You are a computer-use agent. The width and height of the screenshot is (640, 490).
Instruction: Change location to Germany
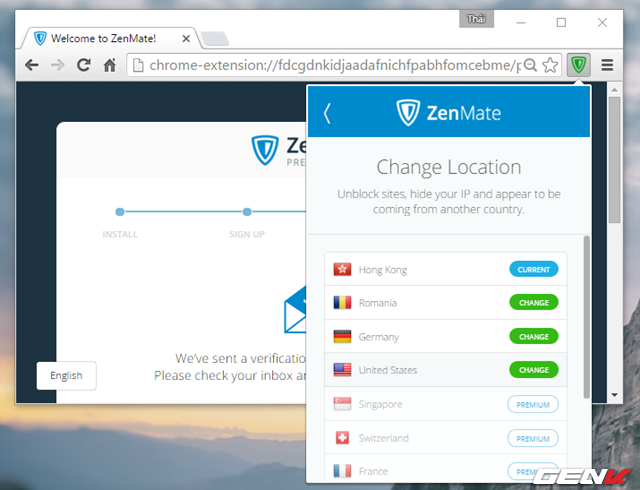tap(533, 336)
